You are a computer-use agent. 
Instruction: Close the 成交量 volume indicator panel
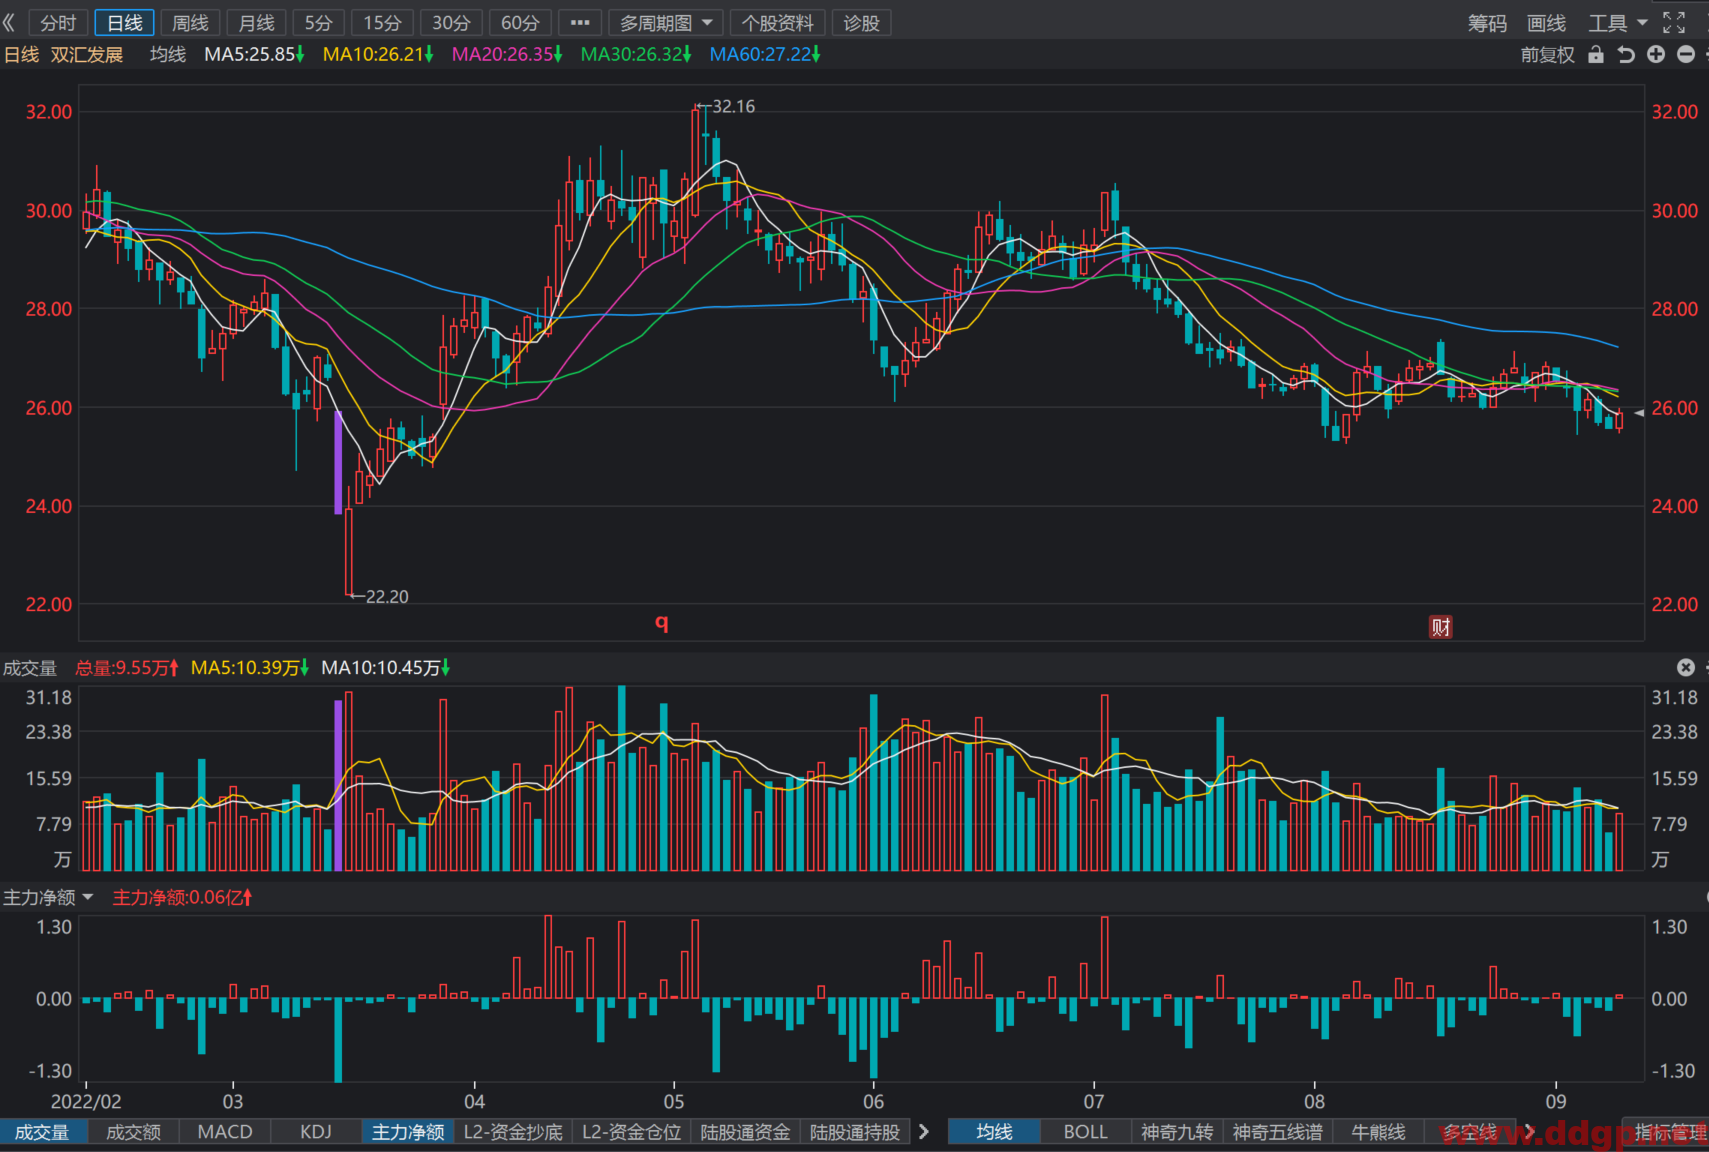pos(1686,667)
